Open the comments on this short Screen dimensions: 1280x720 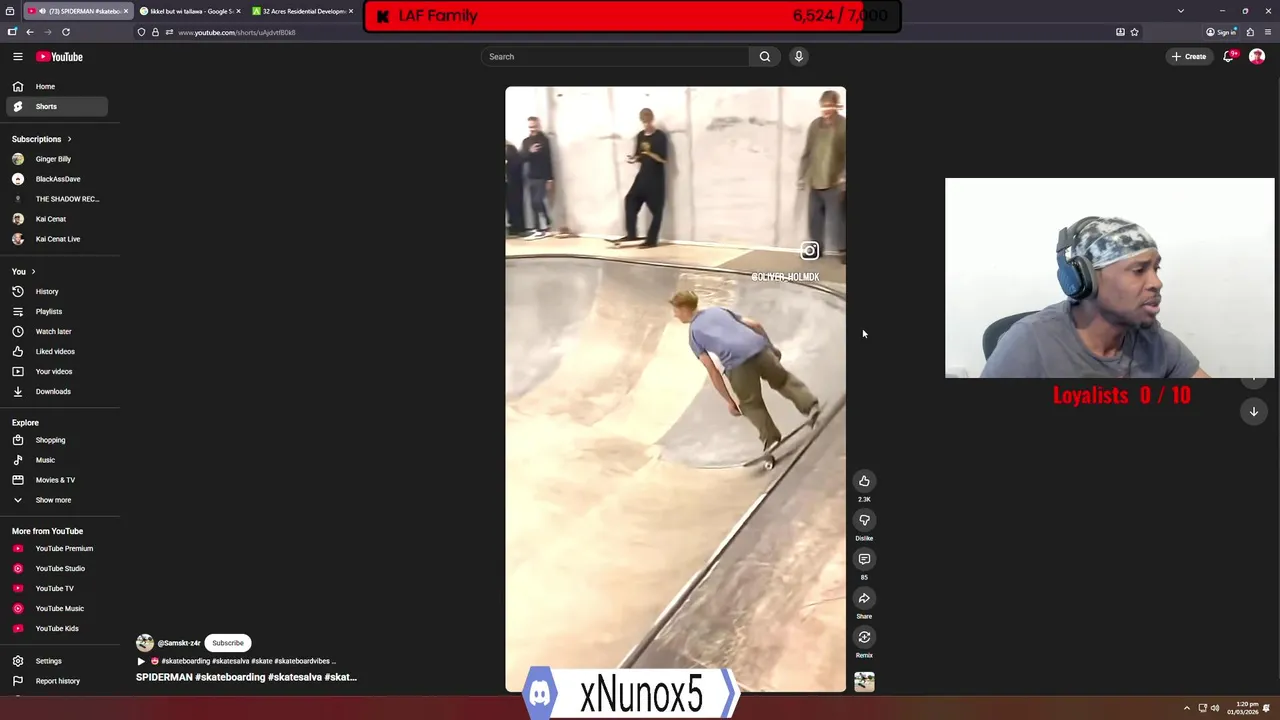point(864,559)
